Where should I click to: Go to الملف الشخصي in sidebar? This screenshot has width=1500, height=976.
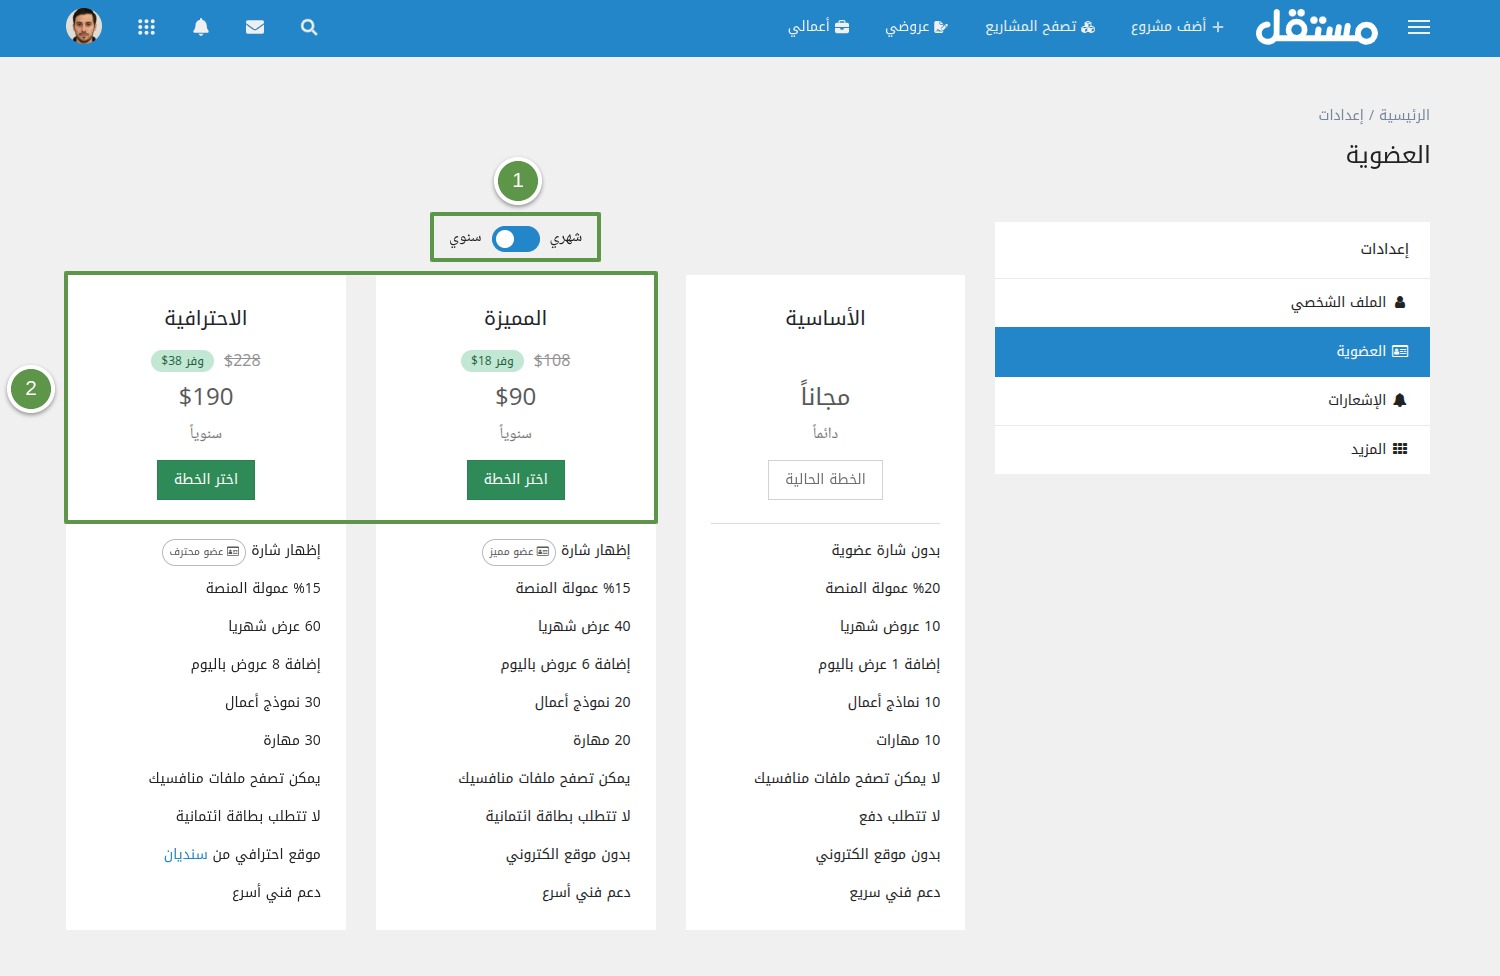point(1347,302)
